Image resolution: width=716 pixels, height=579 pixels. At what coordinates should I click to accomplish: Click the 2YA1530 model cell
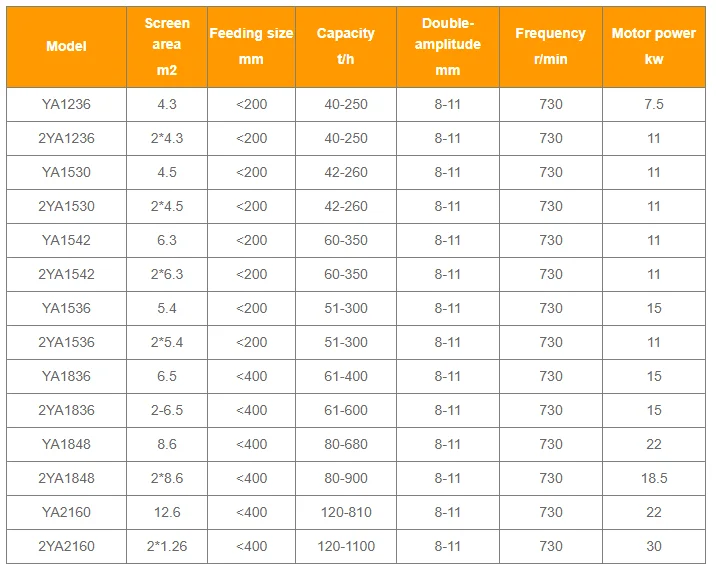pos(66,206)
